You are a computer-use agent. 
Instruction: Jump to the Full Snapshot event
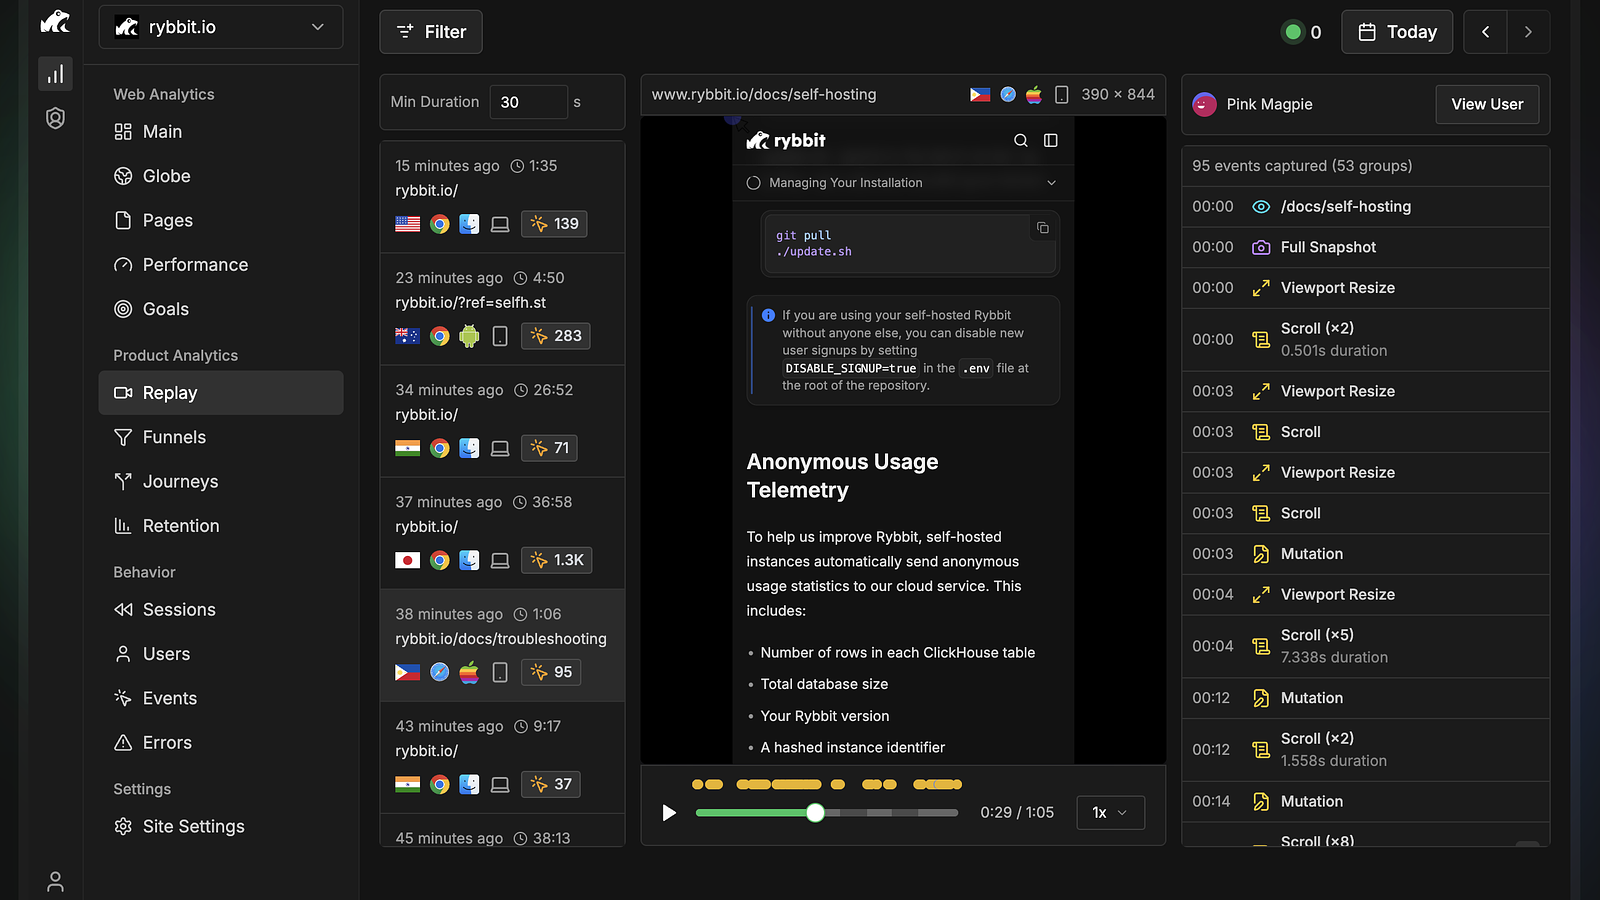pos(1365,247)
